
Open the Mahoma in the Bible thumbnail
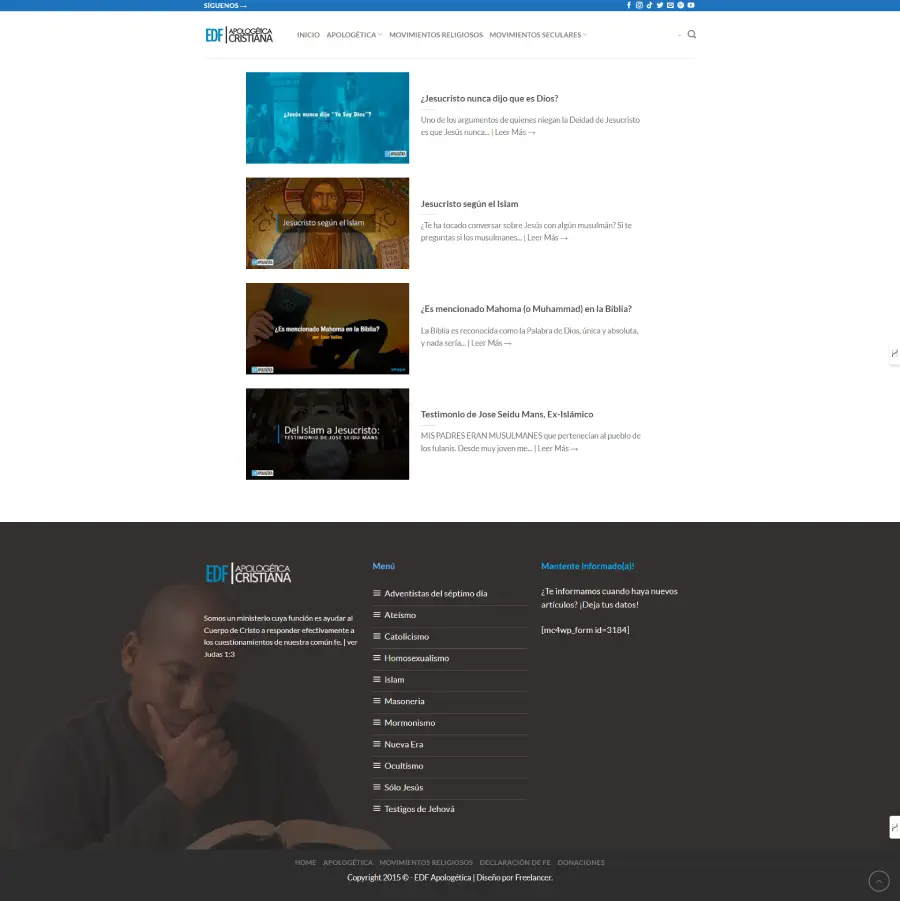pos(327,328)
